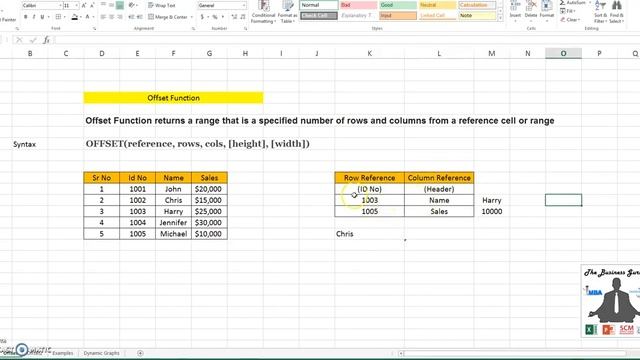The height and width of the screenshot is (360, 640).
Task: Open the General number format dropdown
Action: pyautogui.click(x=244, y=5)
